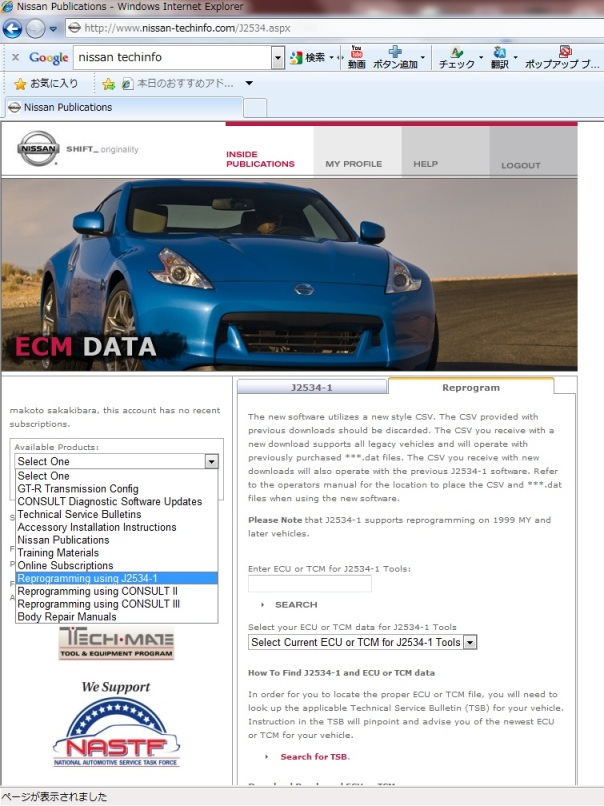Click the Tech-Mate Tool & Equipment logo
The image size is (604, 806).
(117, 643)
